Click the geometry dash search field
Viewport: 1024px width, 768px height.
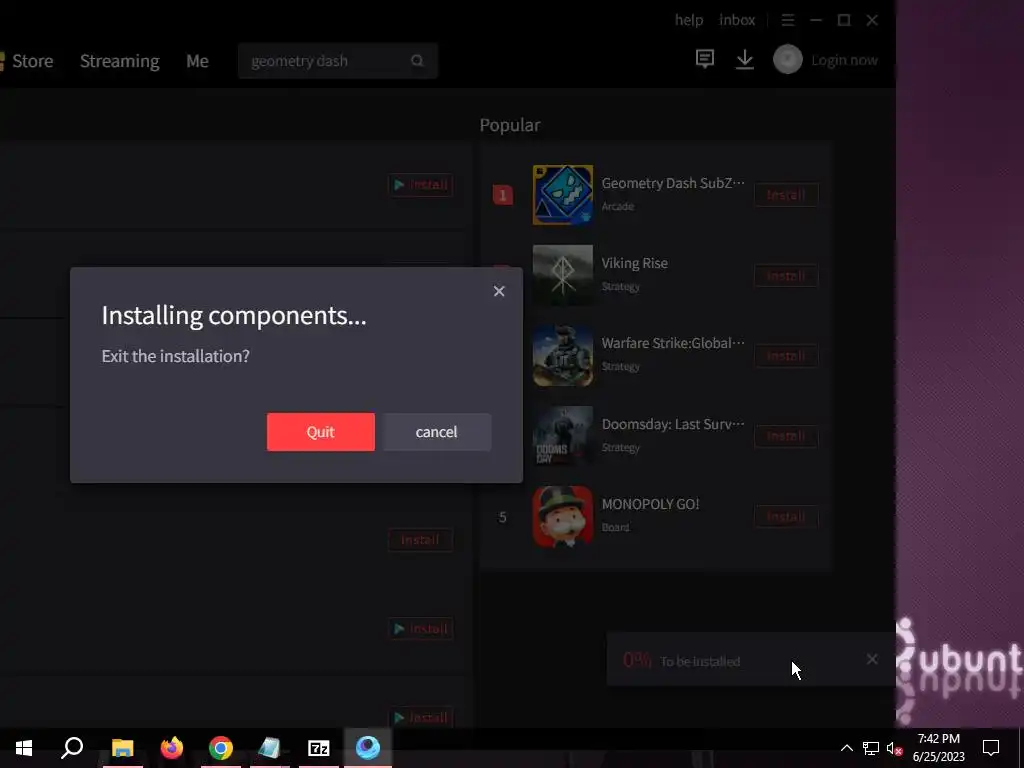click(338, 61)
